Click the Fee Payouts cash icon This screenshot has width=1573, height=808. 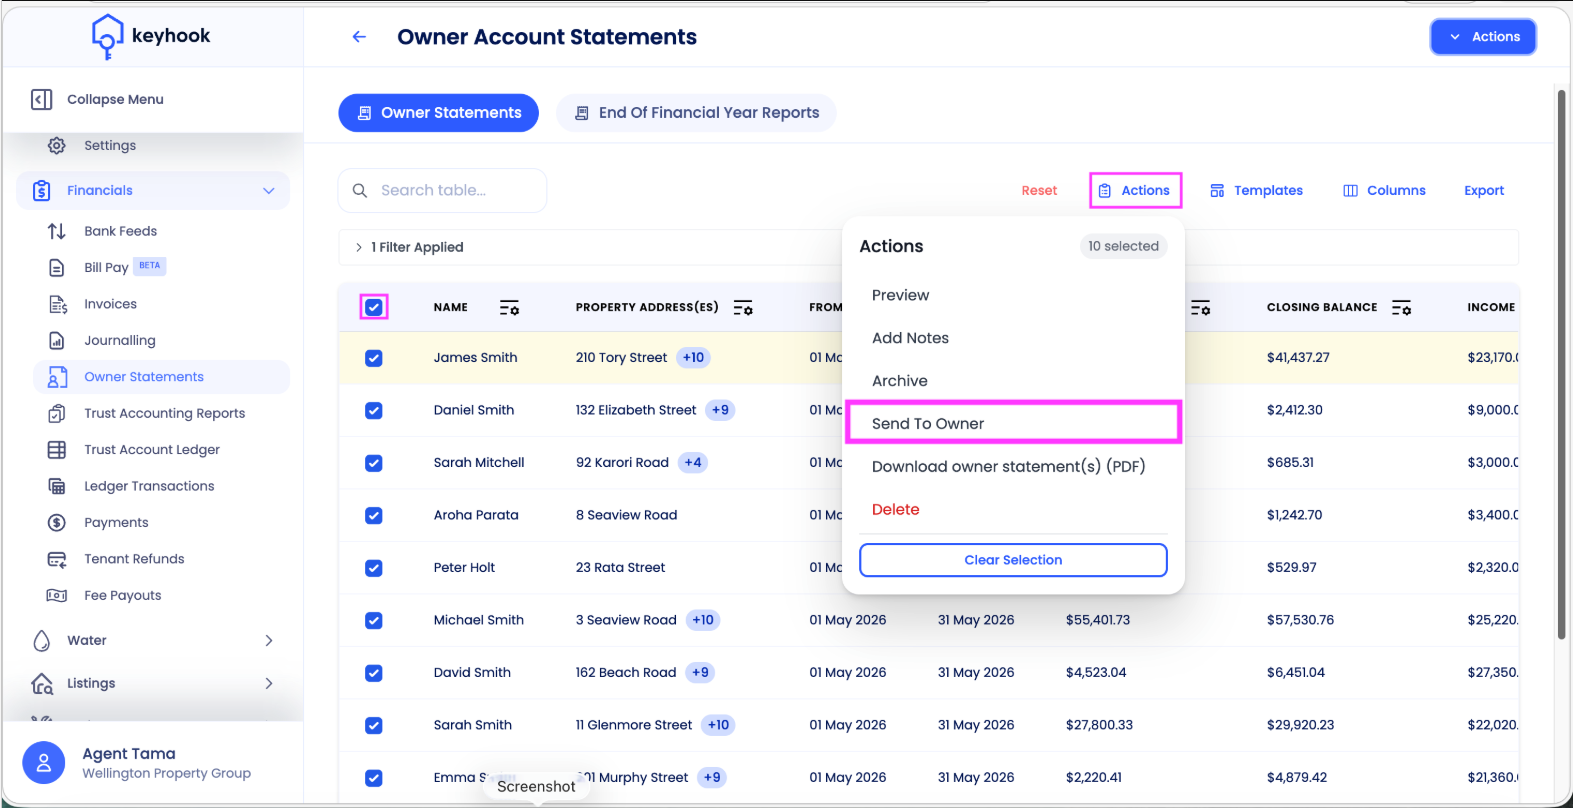(57, 596)
